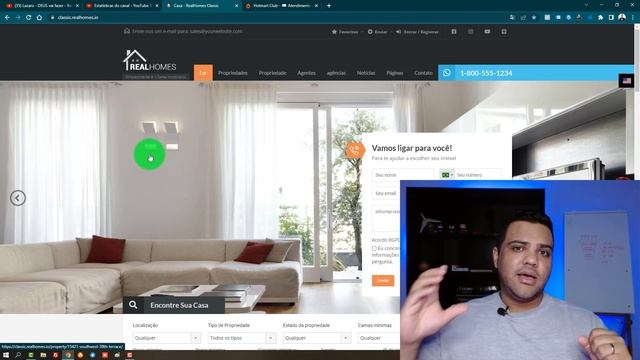
Task: Click the Chrome icon in the taskbar
Action: (68, 355)
